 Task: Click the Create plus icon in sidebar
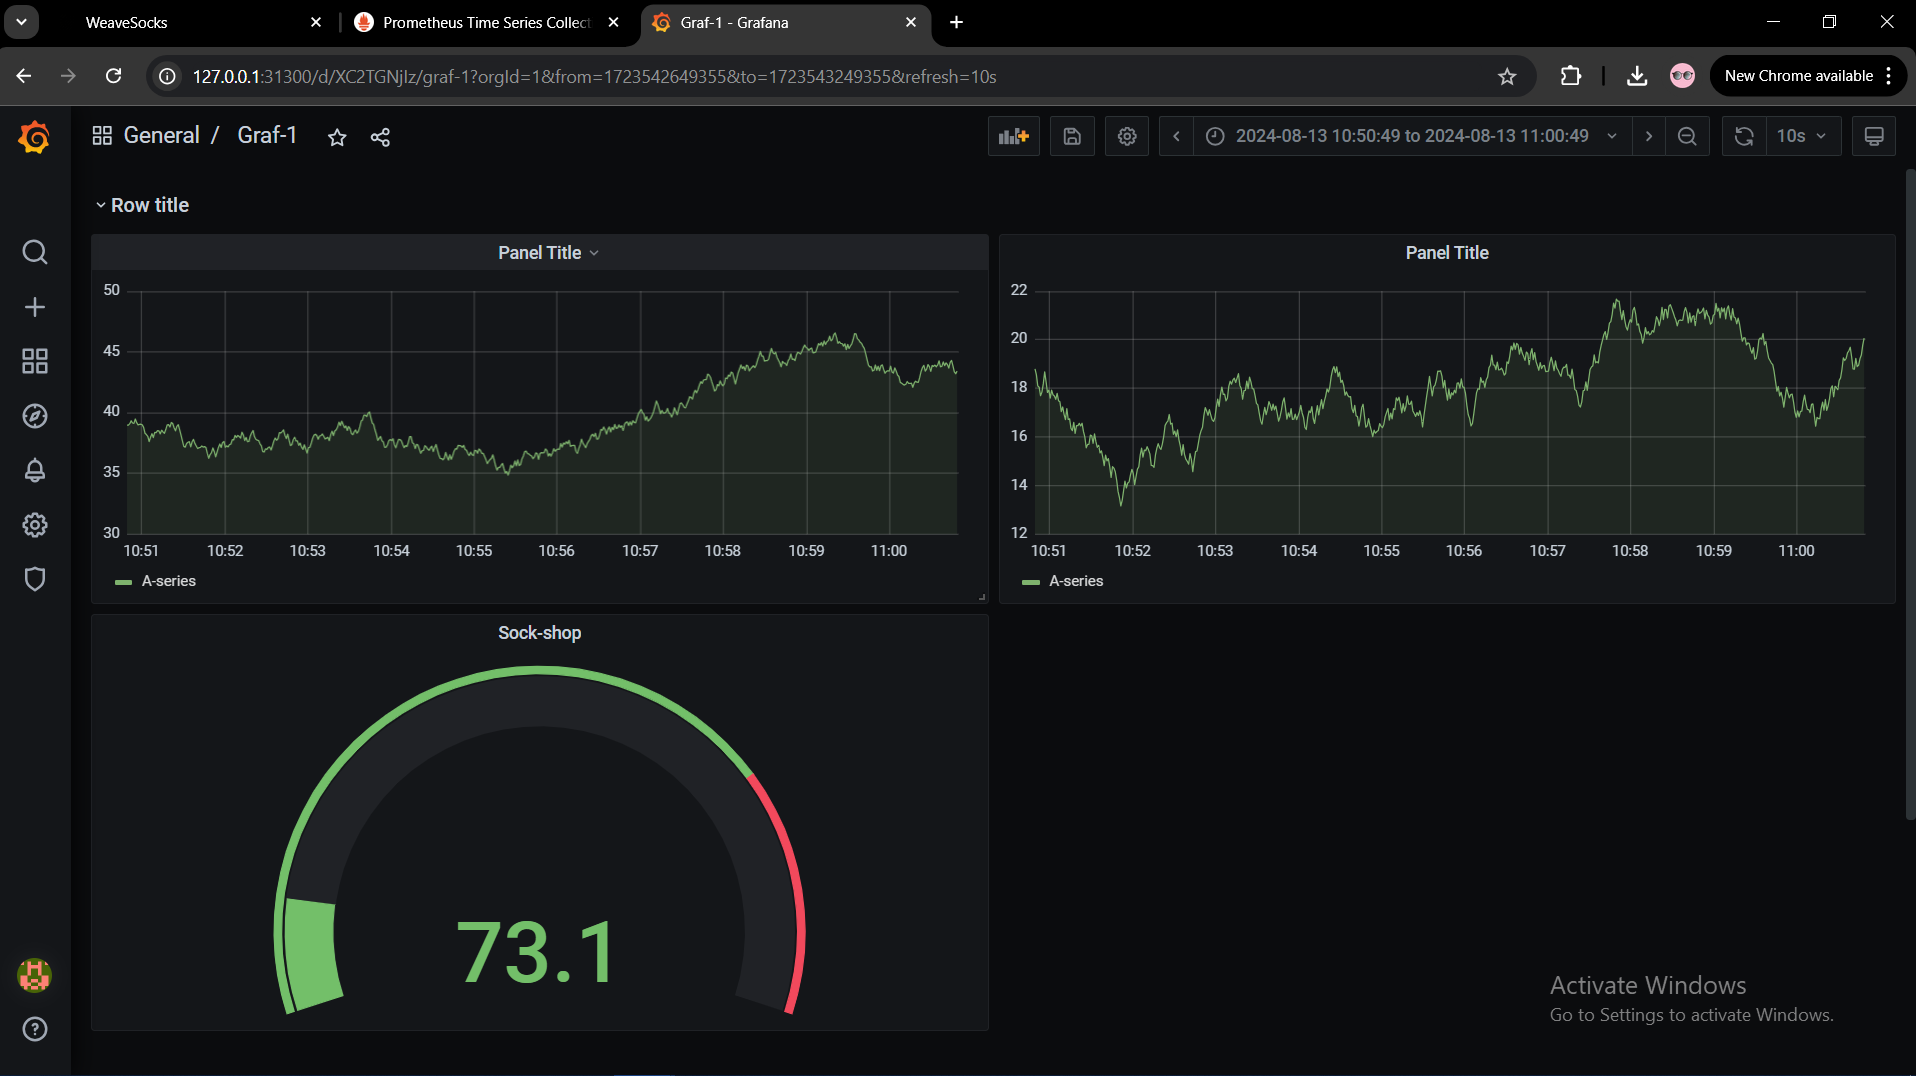tap(35, 307)
